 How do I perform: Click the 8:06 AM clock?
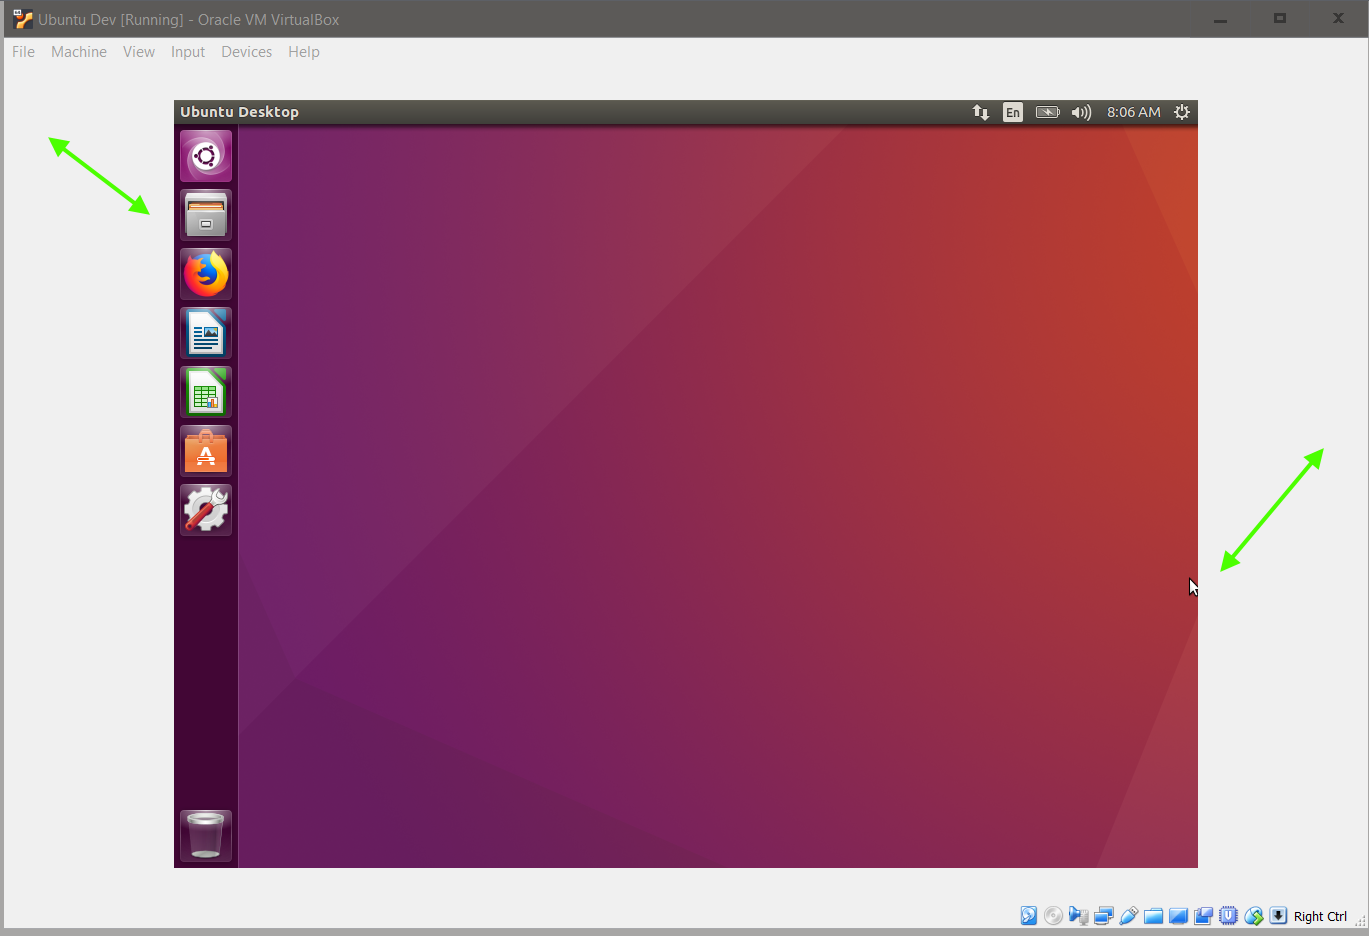click(x=1134, y=112)
